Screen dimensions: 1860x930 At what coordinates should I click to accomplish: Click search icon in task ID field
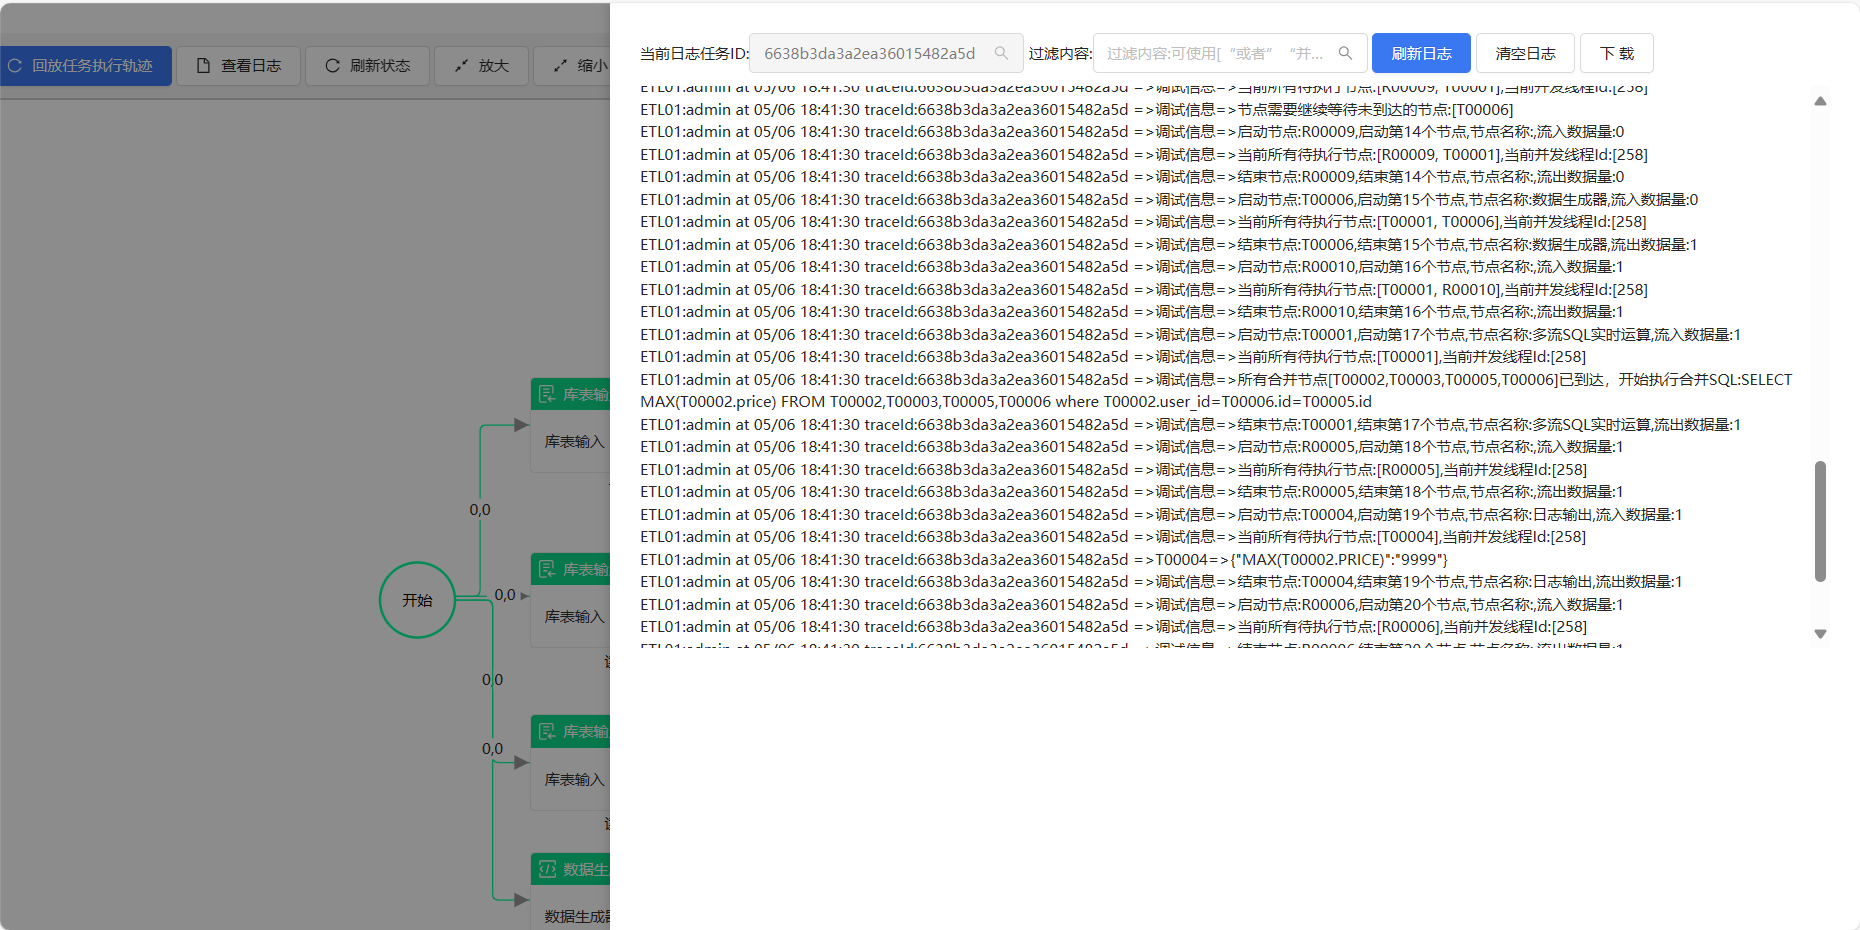[x=1001, y=53]
